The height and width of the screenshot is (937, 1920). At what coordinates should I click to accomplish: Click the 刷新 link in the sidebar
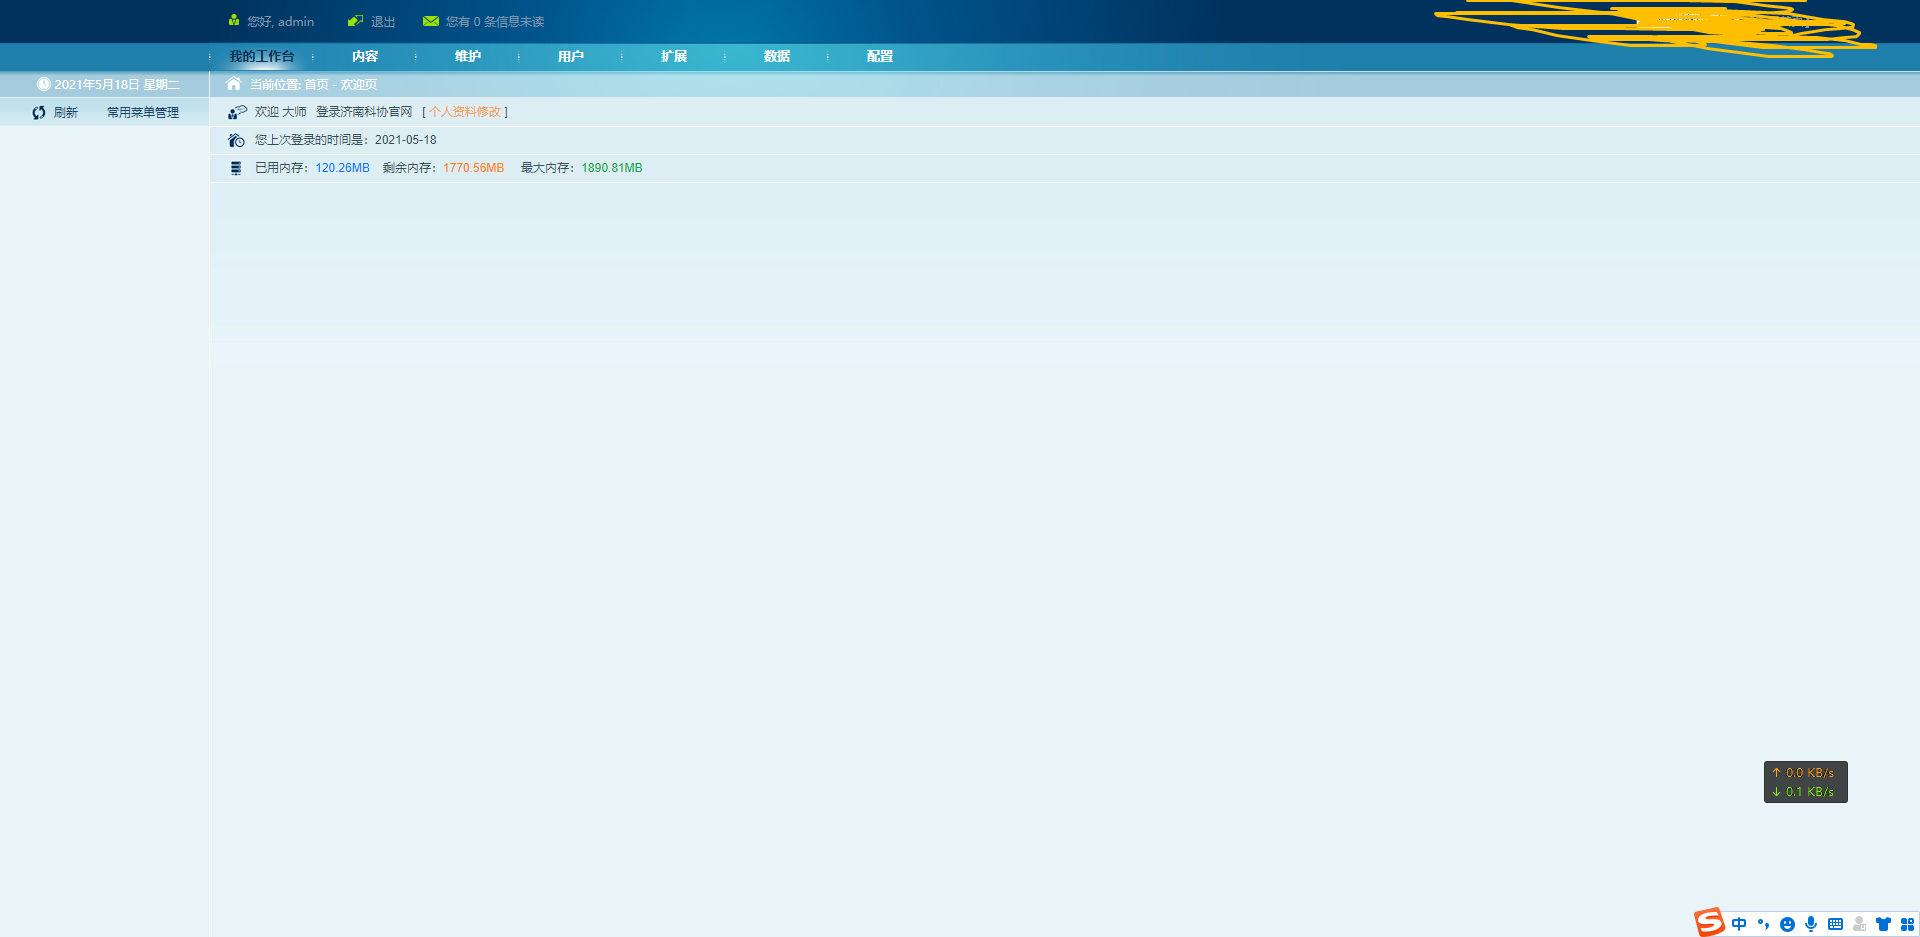tap(66, 113)
